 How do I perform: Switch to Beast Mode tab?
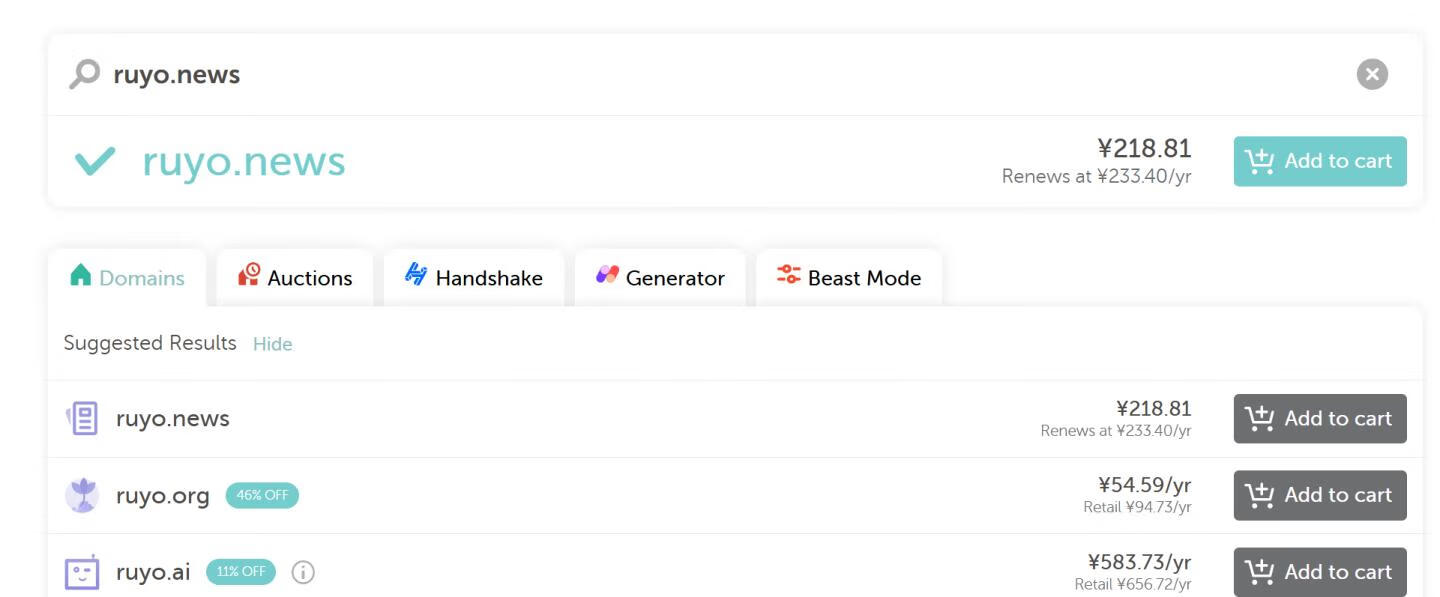pos(849,278)
